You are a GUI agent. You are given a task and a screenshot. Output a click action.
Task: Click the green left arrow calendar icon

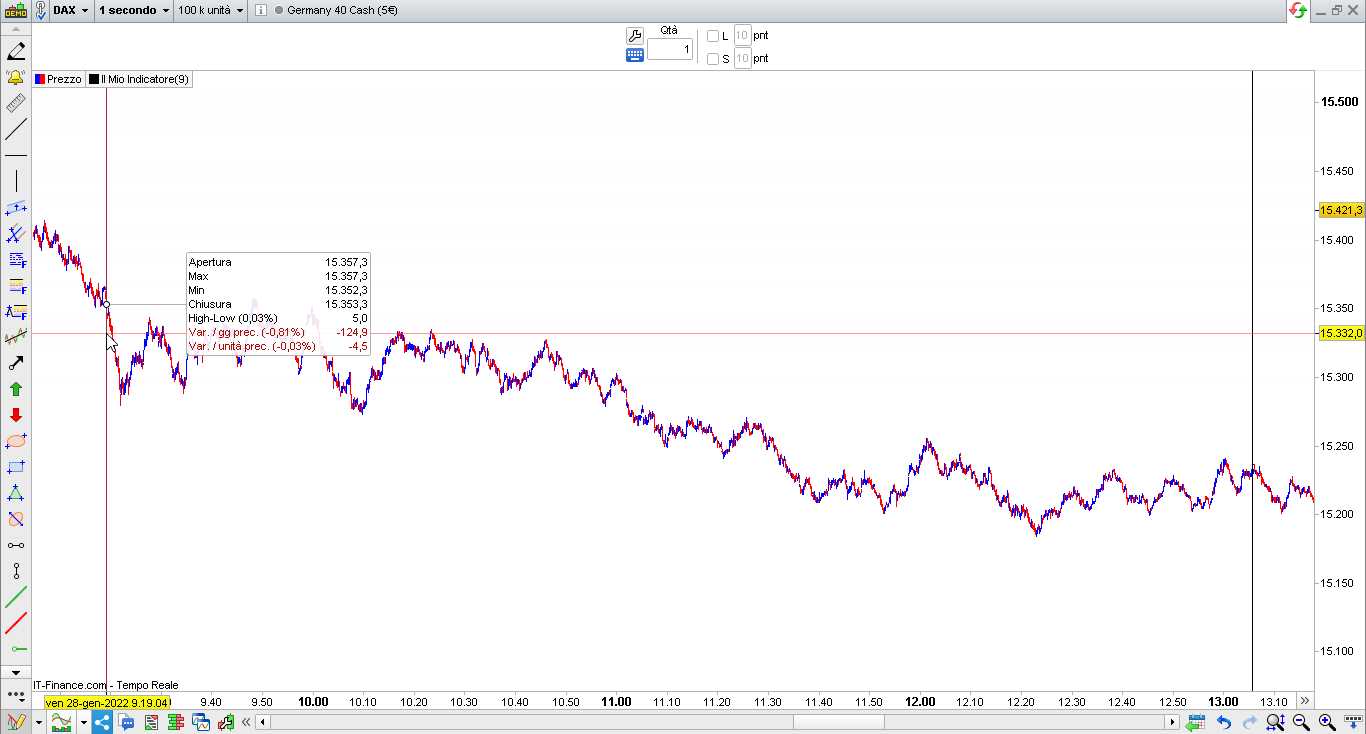pos(1197,722)
